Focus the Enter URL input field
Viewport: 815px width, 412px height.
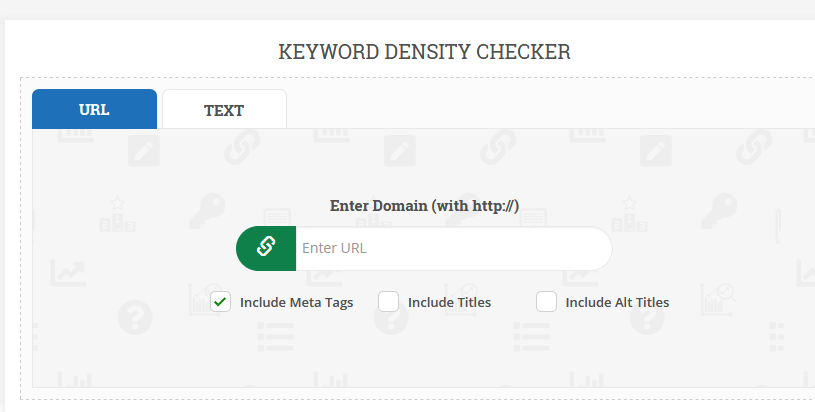(450, 248)
